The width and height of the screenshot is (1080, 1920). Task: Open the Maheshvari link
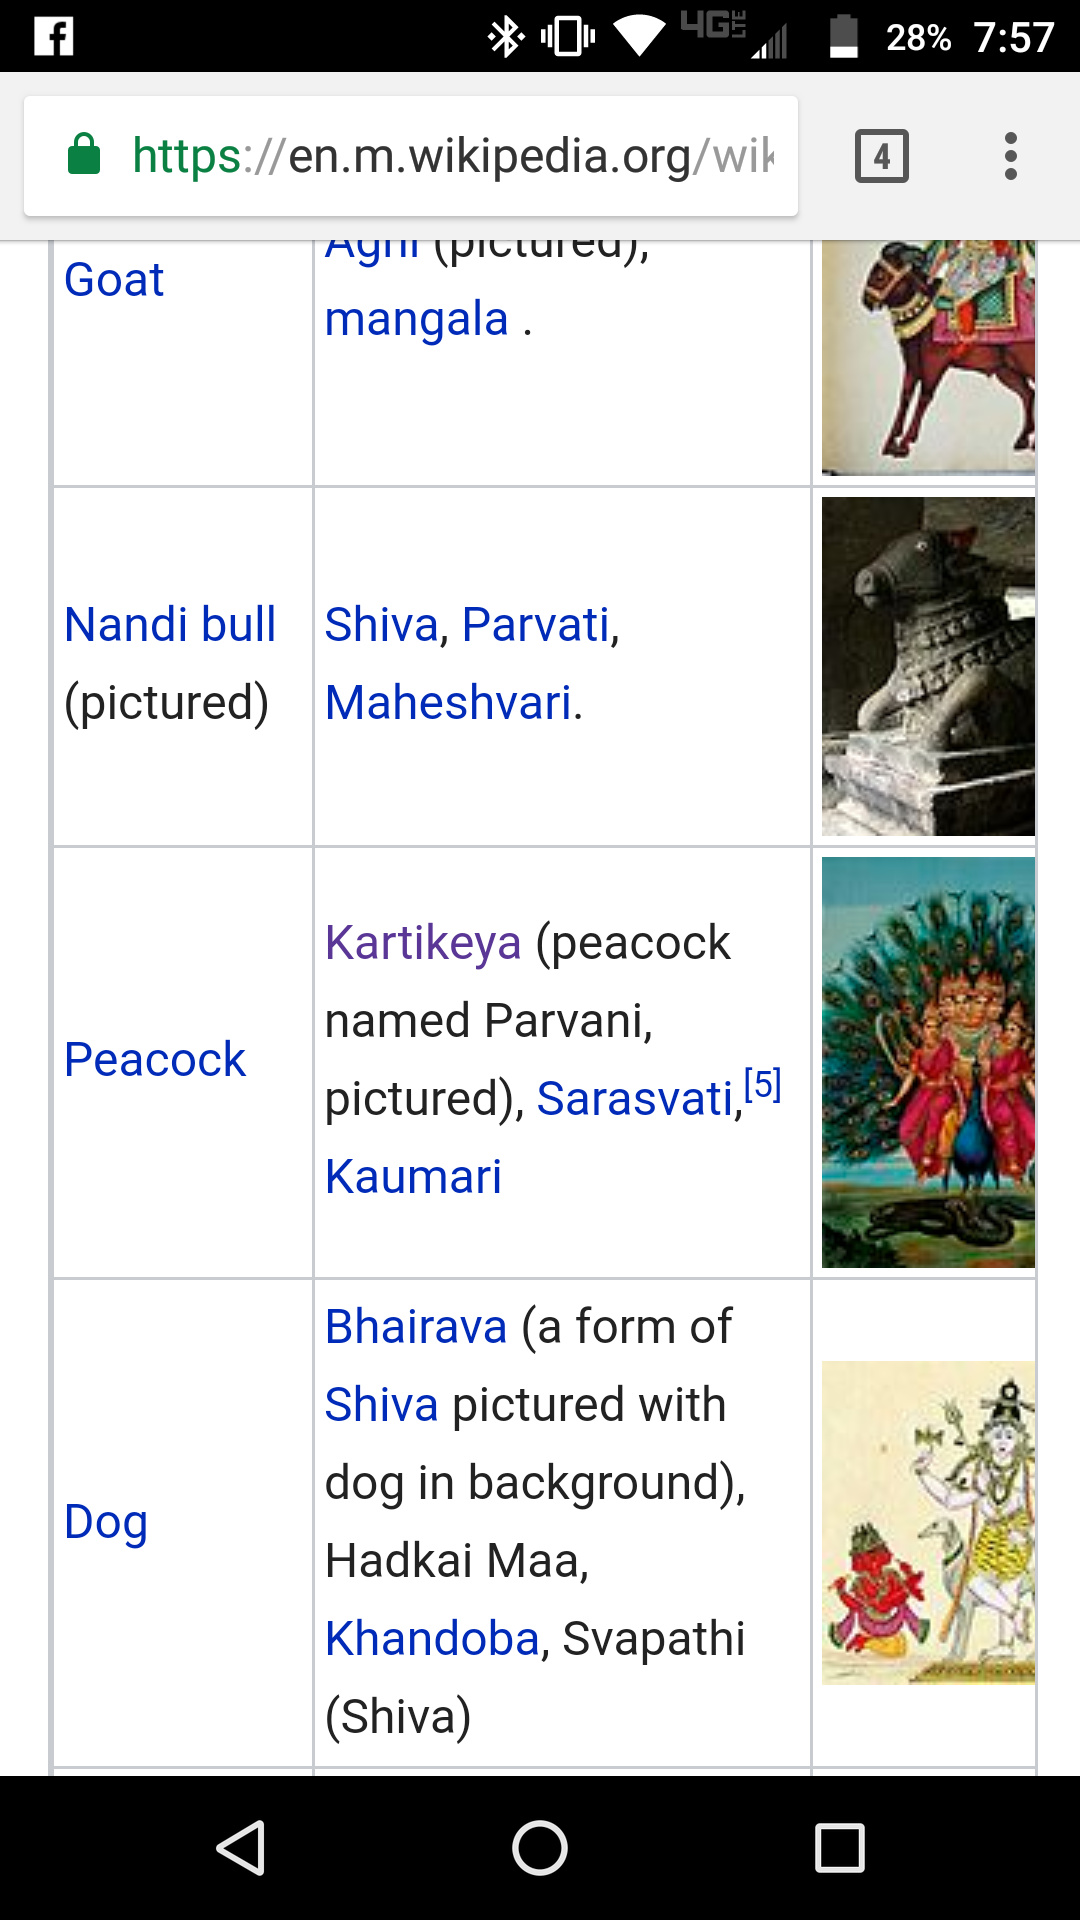coord(449,703)
